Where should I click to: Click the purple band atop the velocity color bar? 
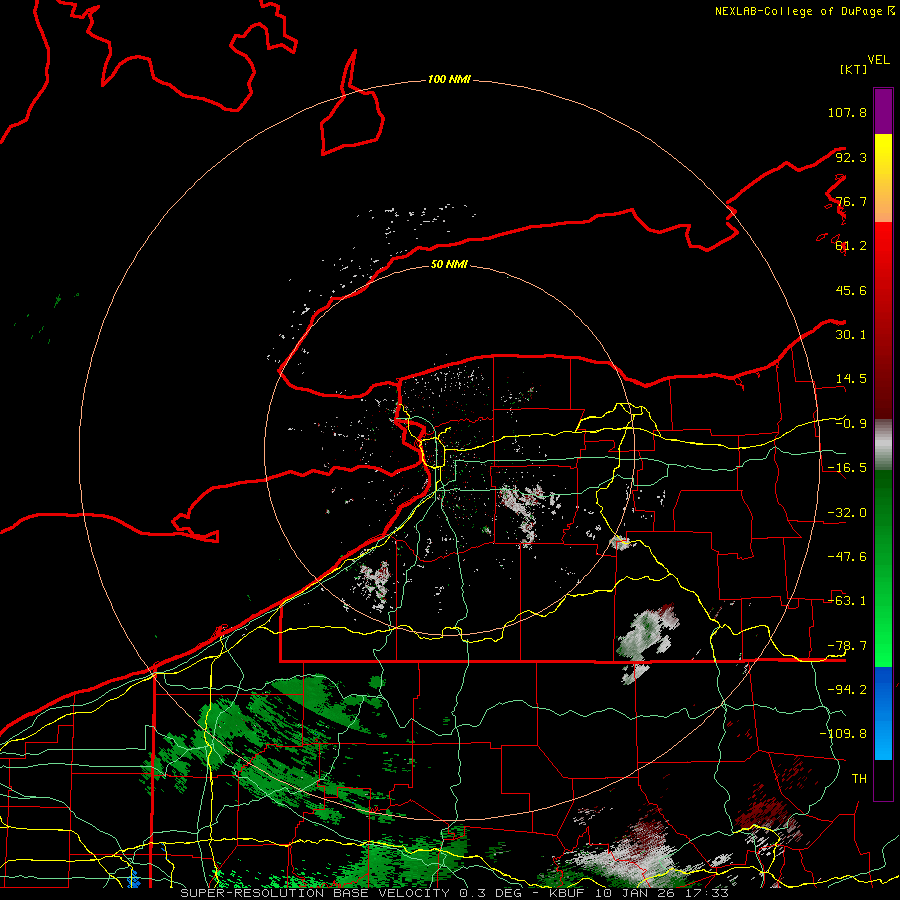click(x=883, y=111)
